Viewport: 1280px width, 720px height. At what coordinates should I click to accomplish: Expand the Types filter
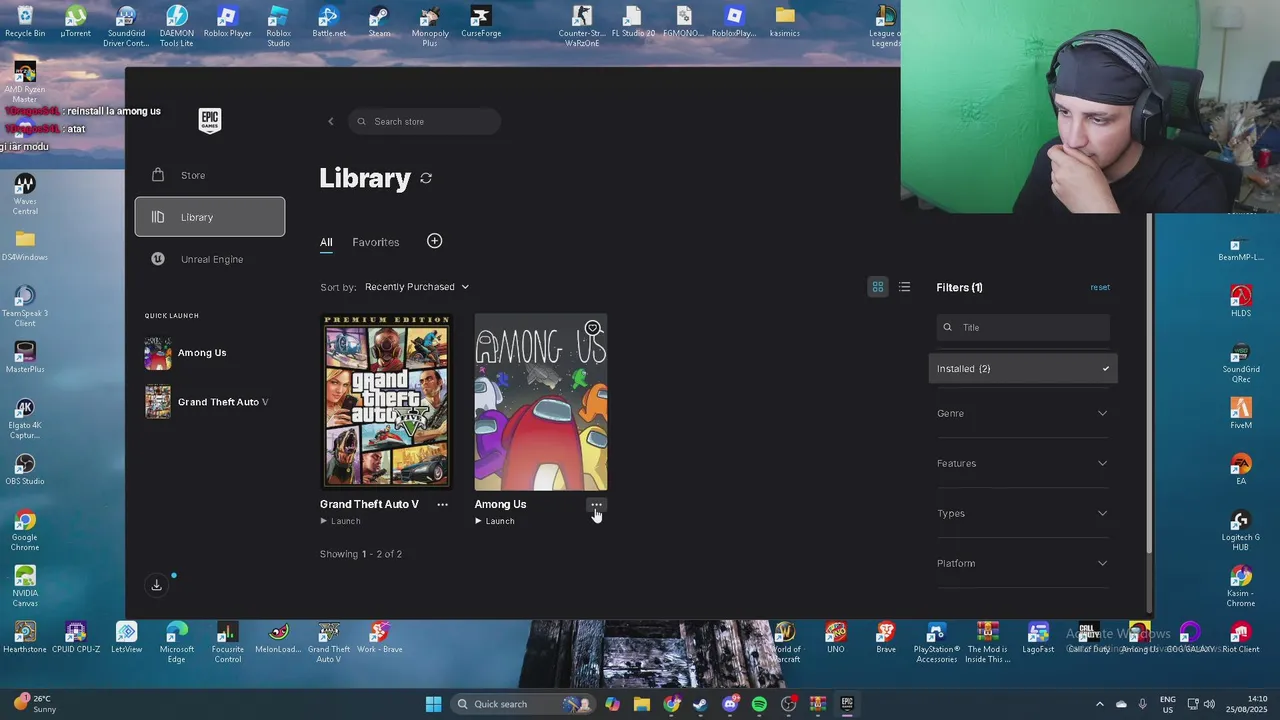pyautogui.click(x=1022, y=513)
